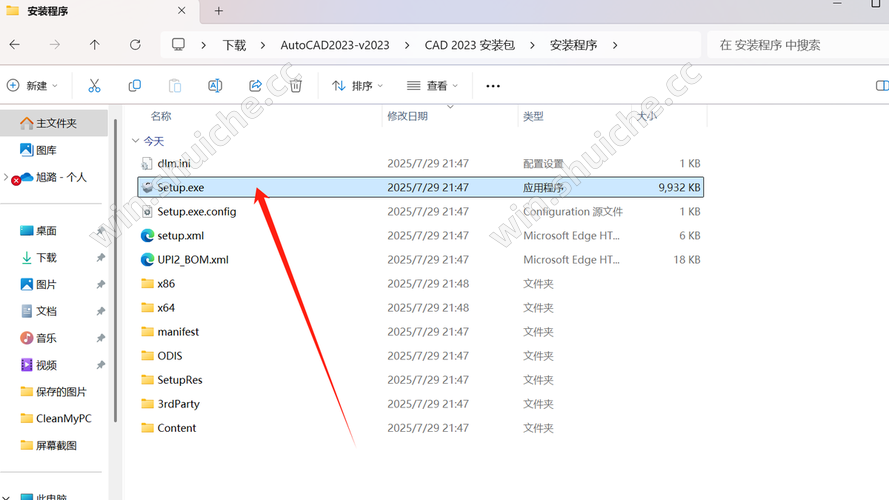Click the Rename icon in toolbar

coord(215,86)
